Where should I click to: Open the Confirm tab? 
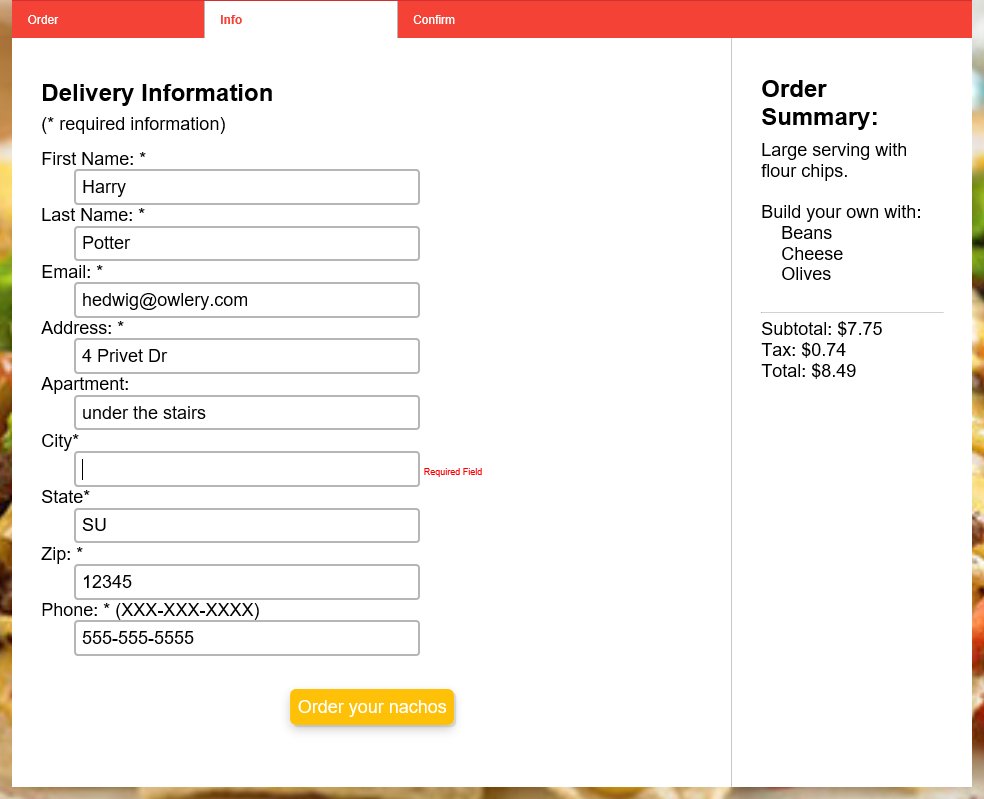tap(434, 20)
